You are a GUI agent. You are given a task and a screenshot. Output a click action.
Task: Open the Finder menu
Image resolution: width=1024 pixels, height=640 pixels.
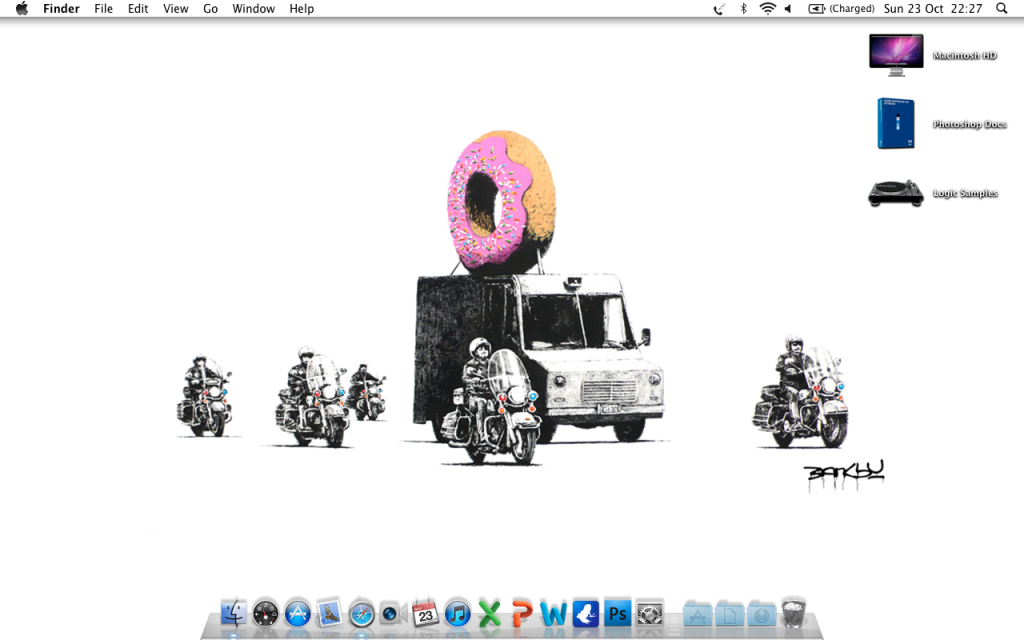61,8
